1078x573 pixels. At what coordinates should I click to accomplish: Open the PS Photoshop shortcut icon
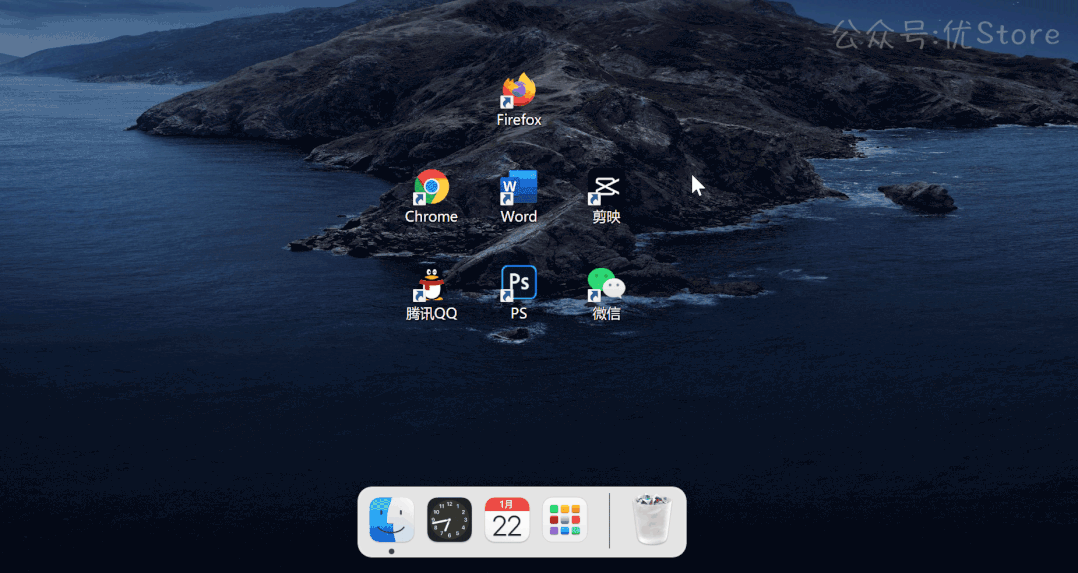pos(519,283)
